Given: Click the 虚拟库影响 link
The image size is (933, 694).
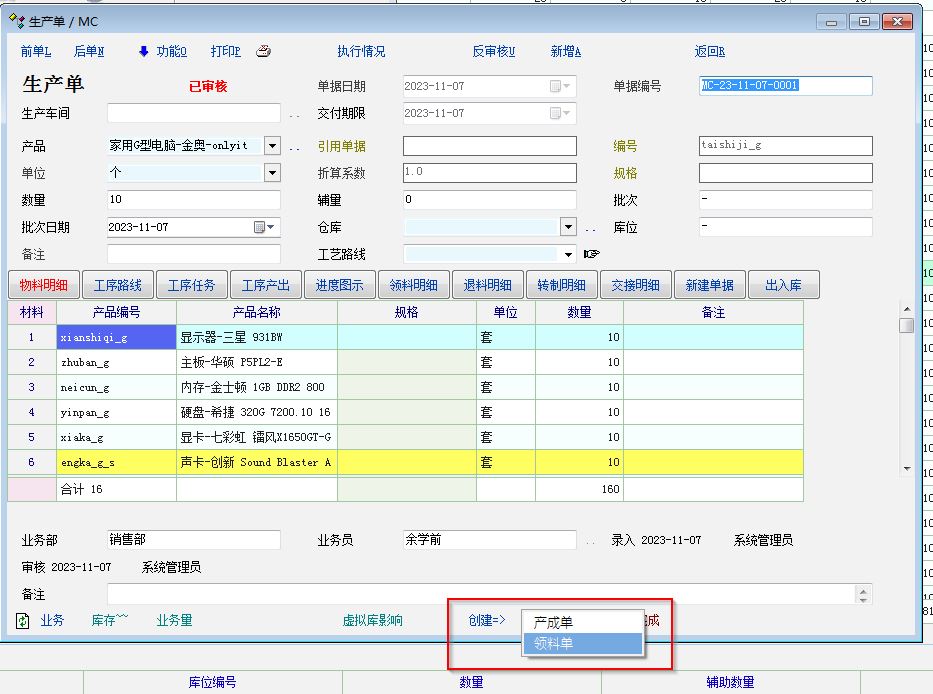Looking at the screenshot, I should point(372,621).
